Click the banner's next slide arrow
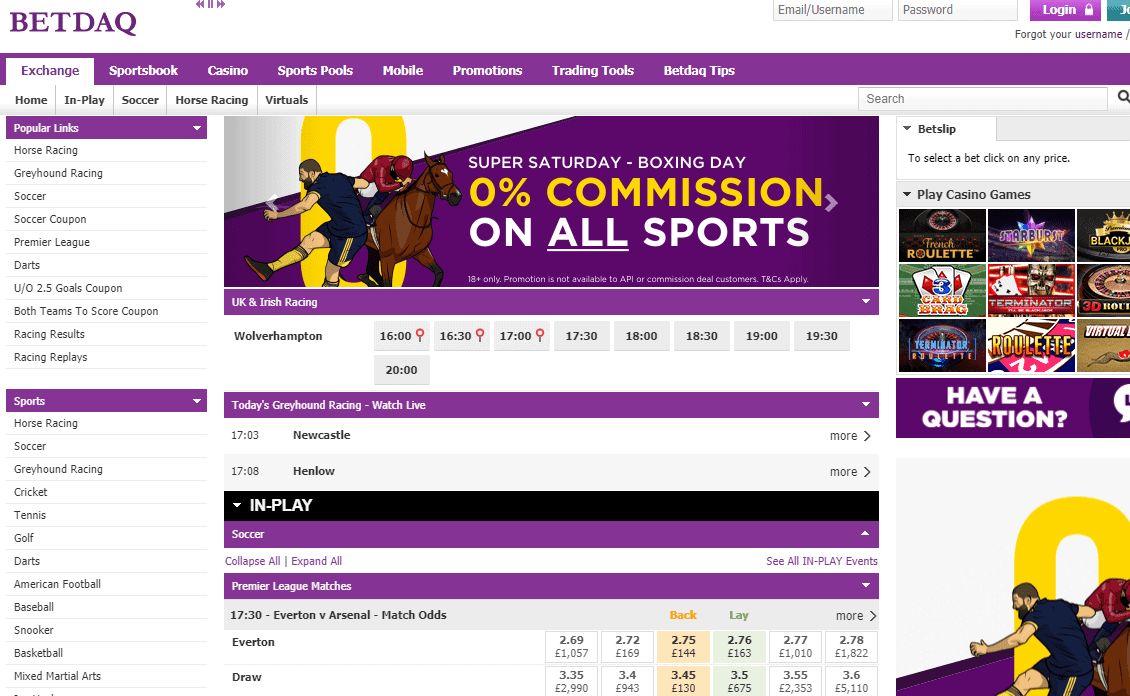Image resolution: width=1130 pixels, height=696 pixels. tap(831, 203)
